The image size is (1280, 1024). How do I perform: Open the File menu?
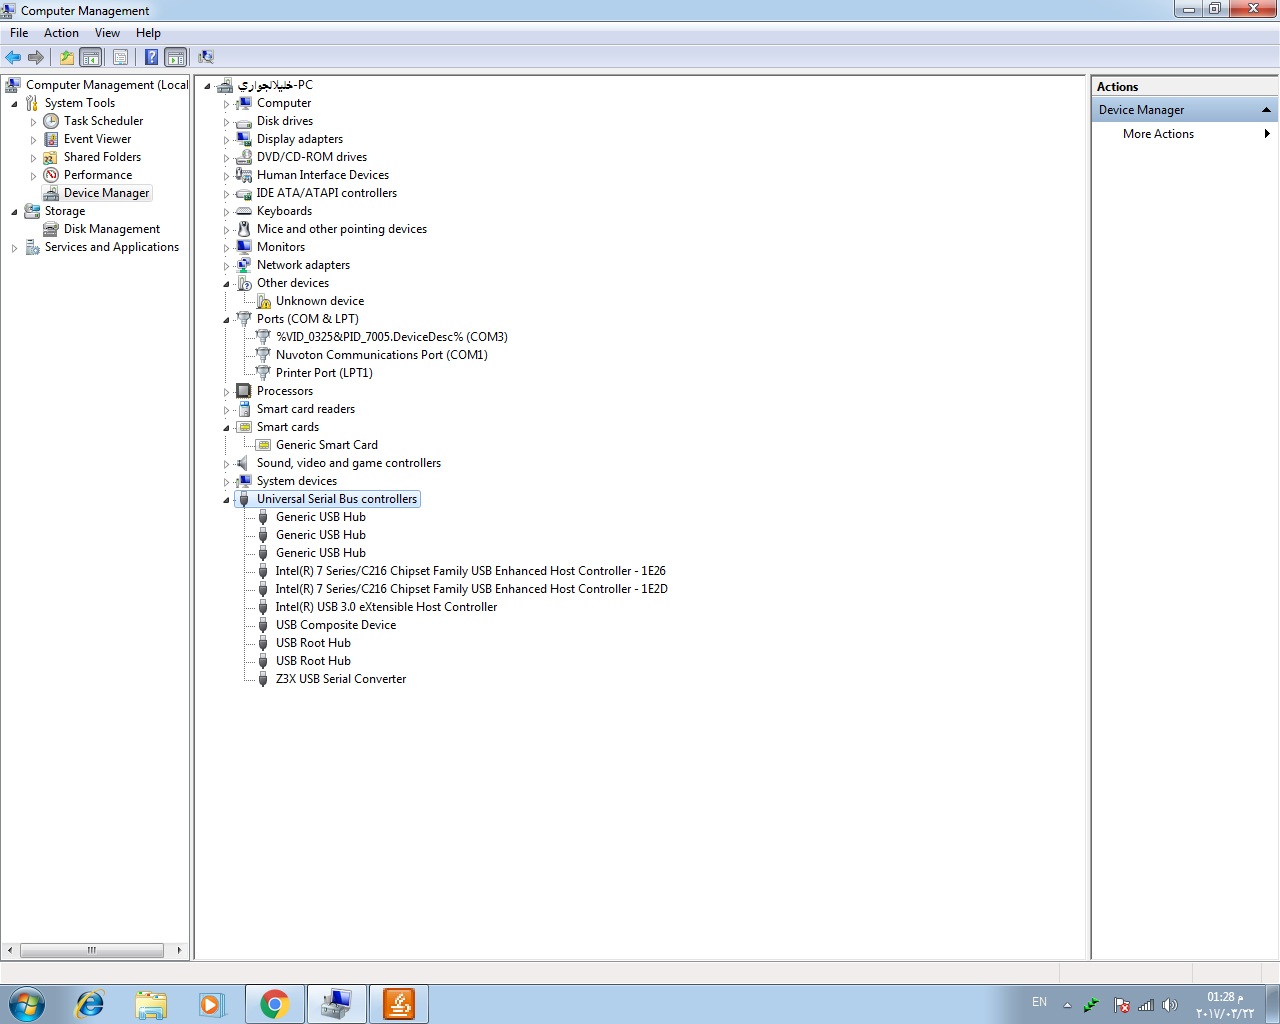click(19, 33)
